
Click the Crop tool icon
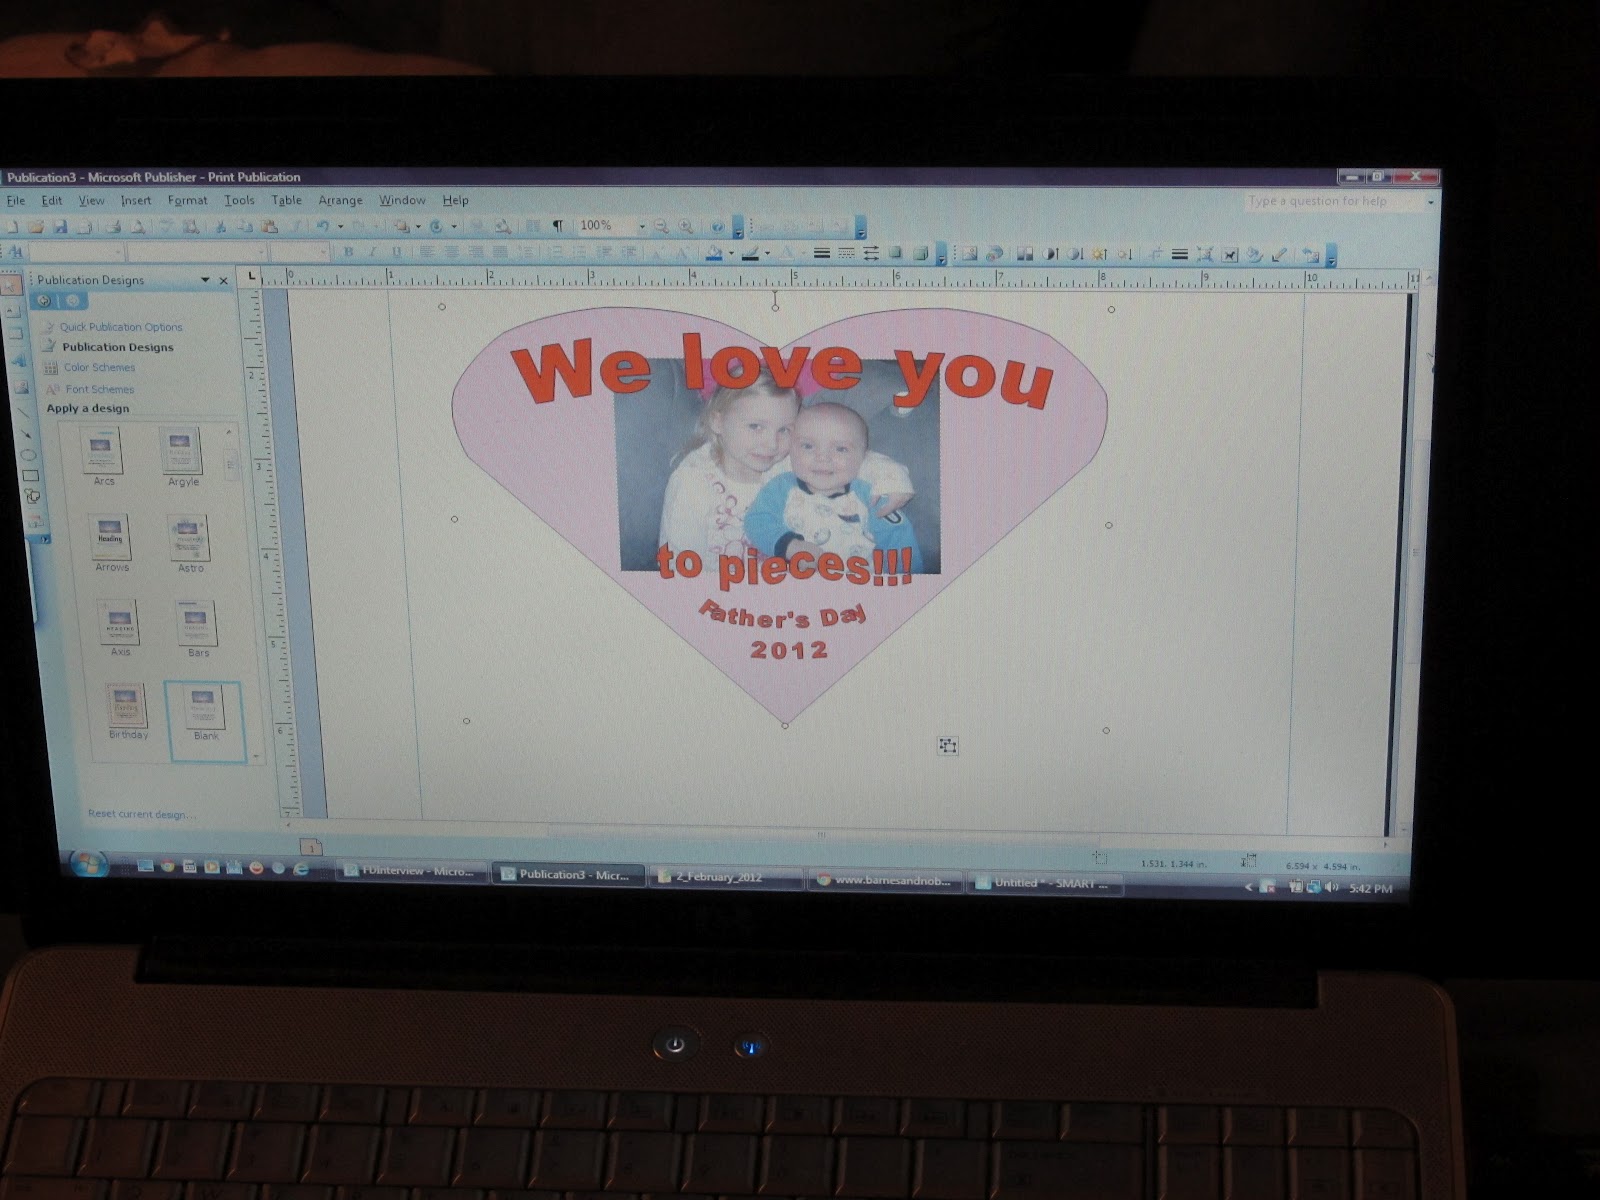1155,254
